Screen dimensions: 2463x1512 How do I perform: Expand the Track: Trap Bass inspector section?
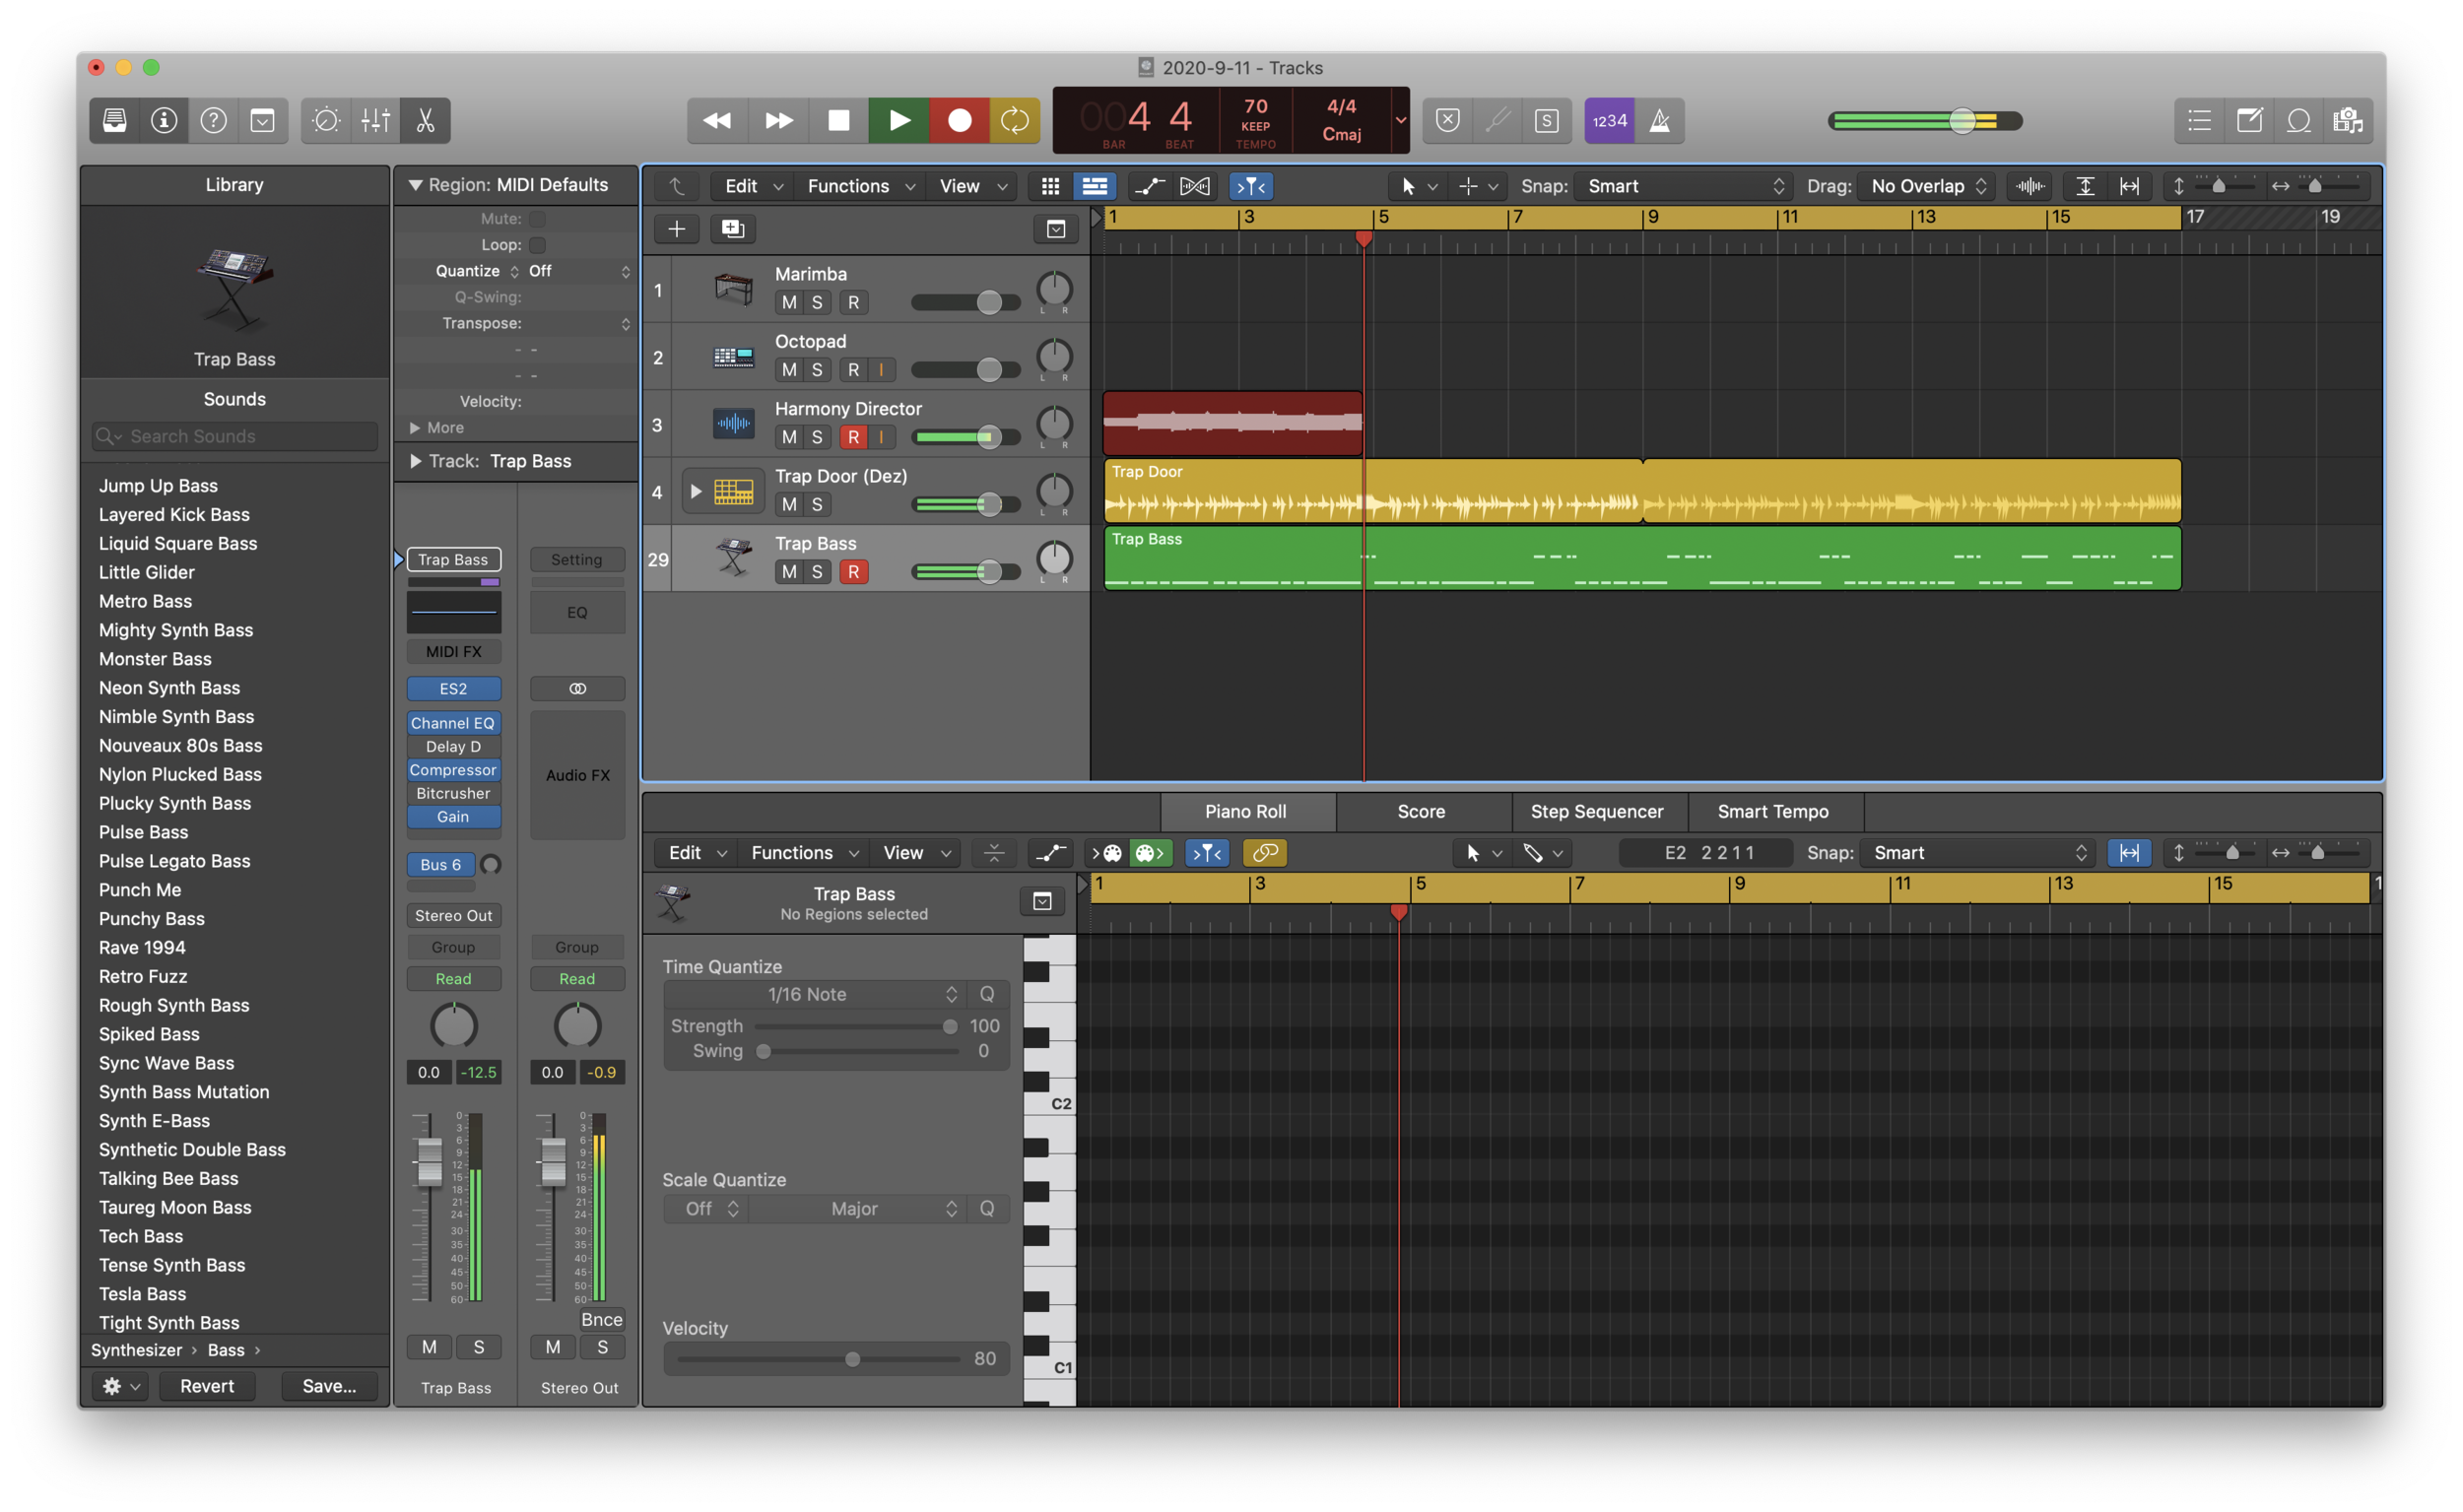pos(415,461)
